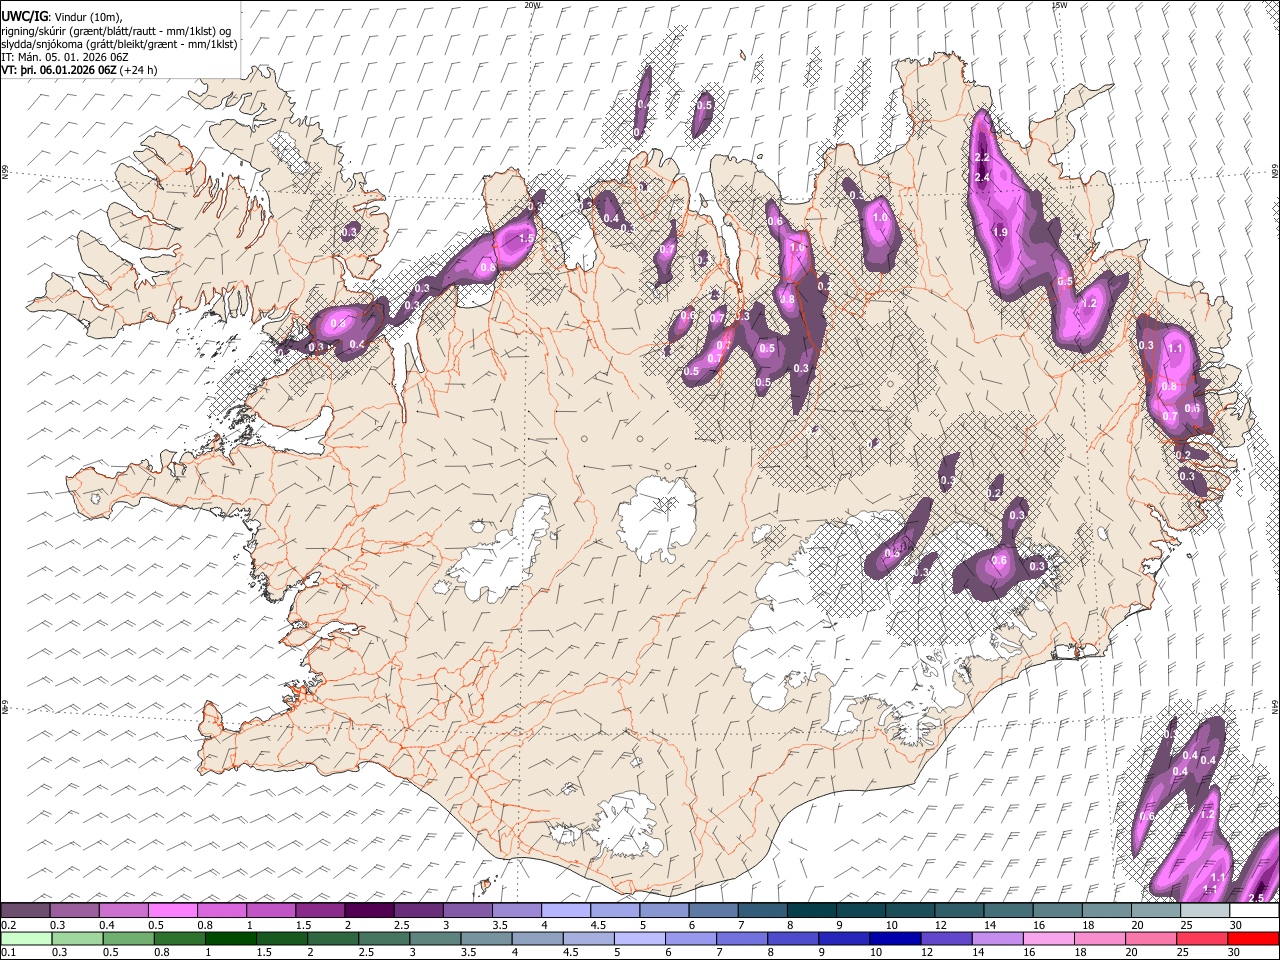Viewport: 1280px width, 960px height.
Task: Click the 'UWC/IG' title text
Action: (x=24, y=17)
